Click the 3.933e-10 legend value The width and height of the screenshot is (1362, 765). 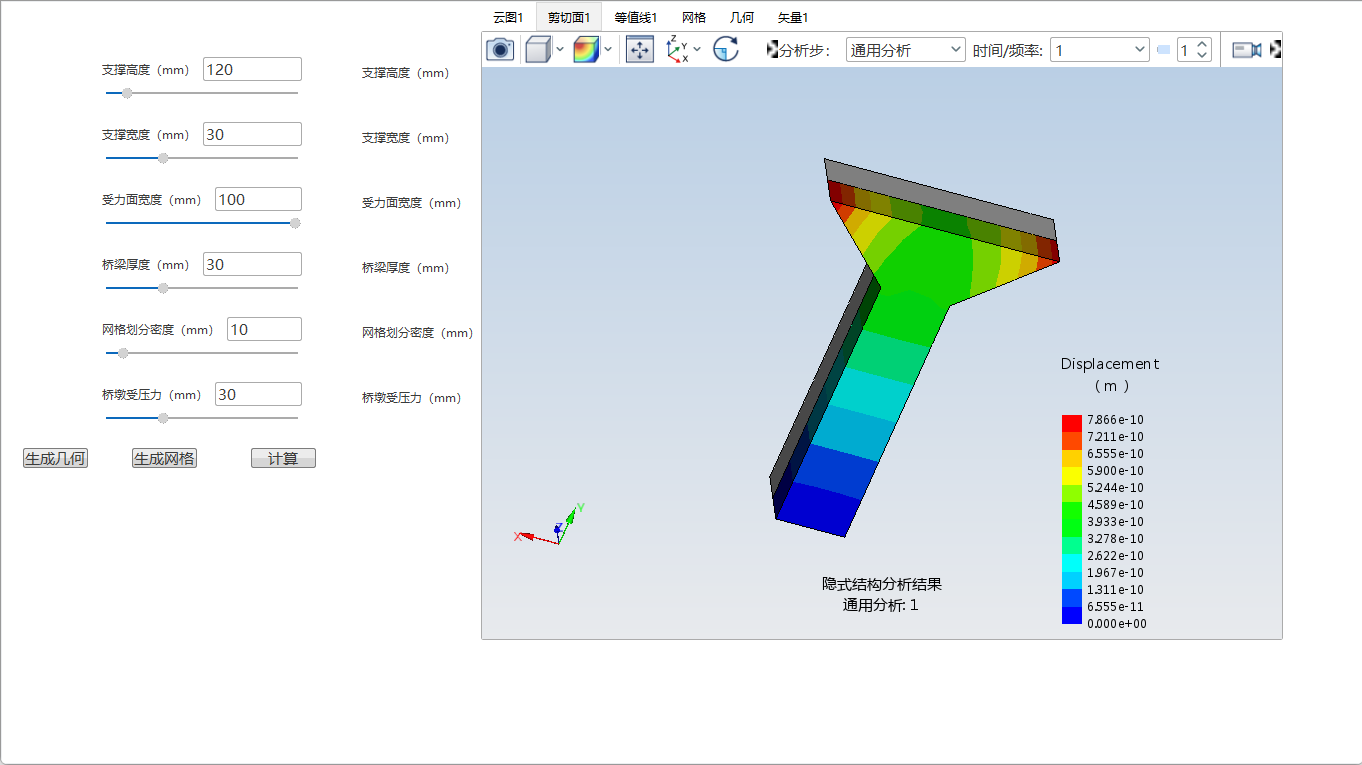click(1115, 522)
